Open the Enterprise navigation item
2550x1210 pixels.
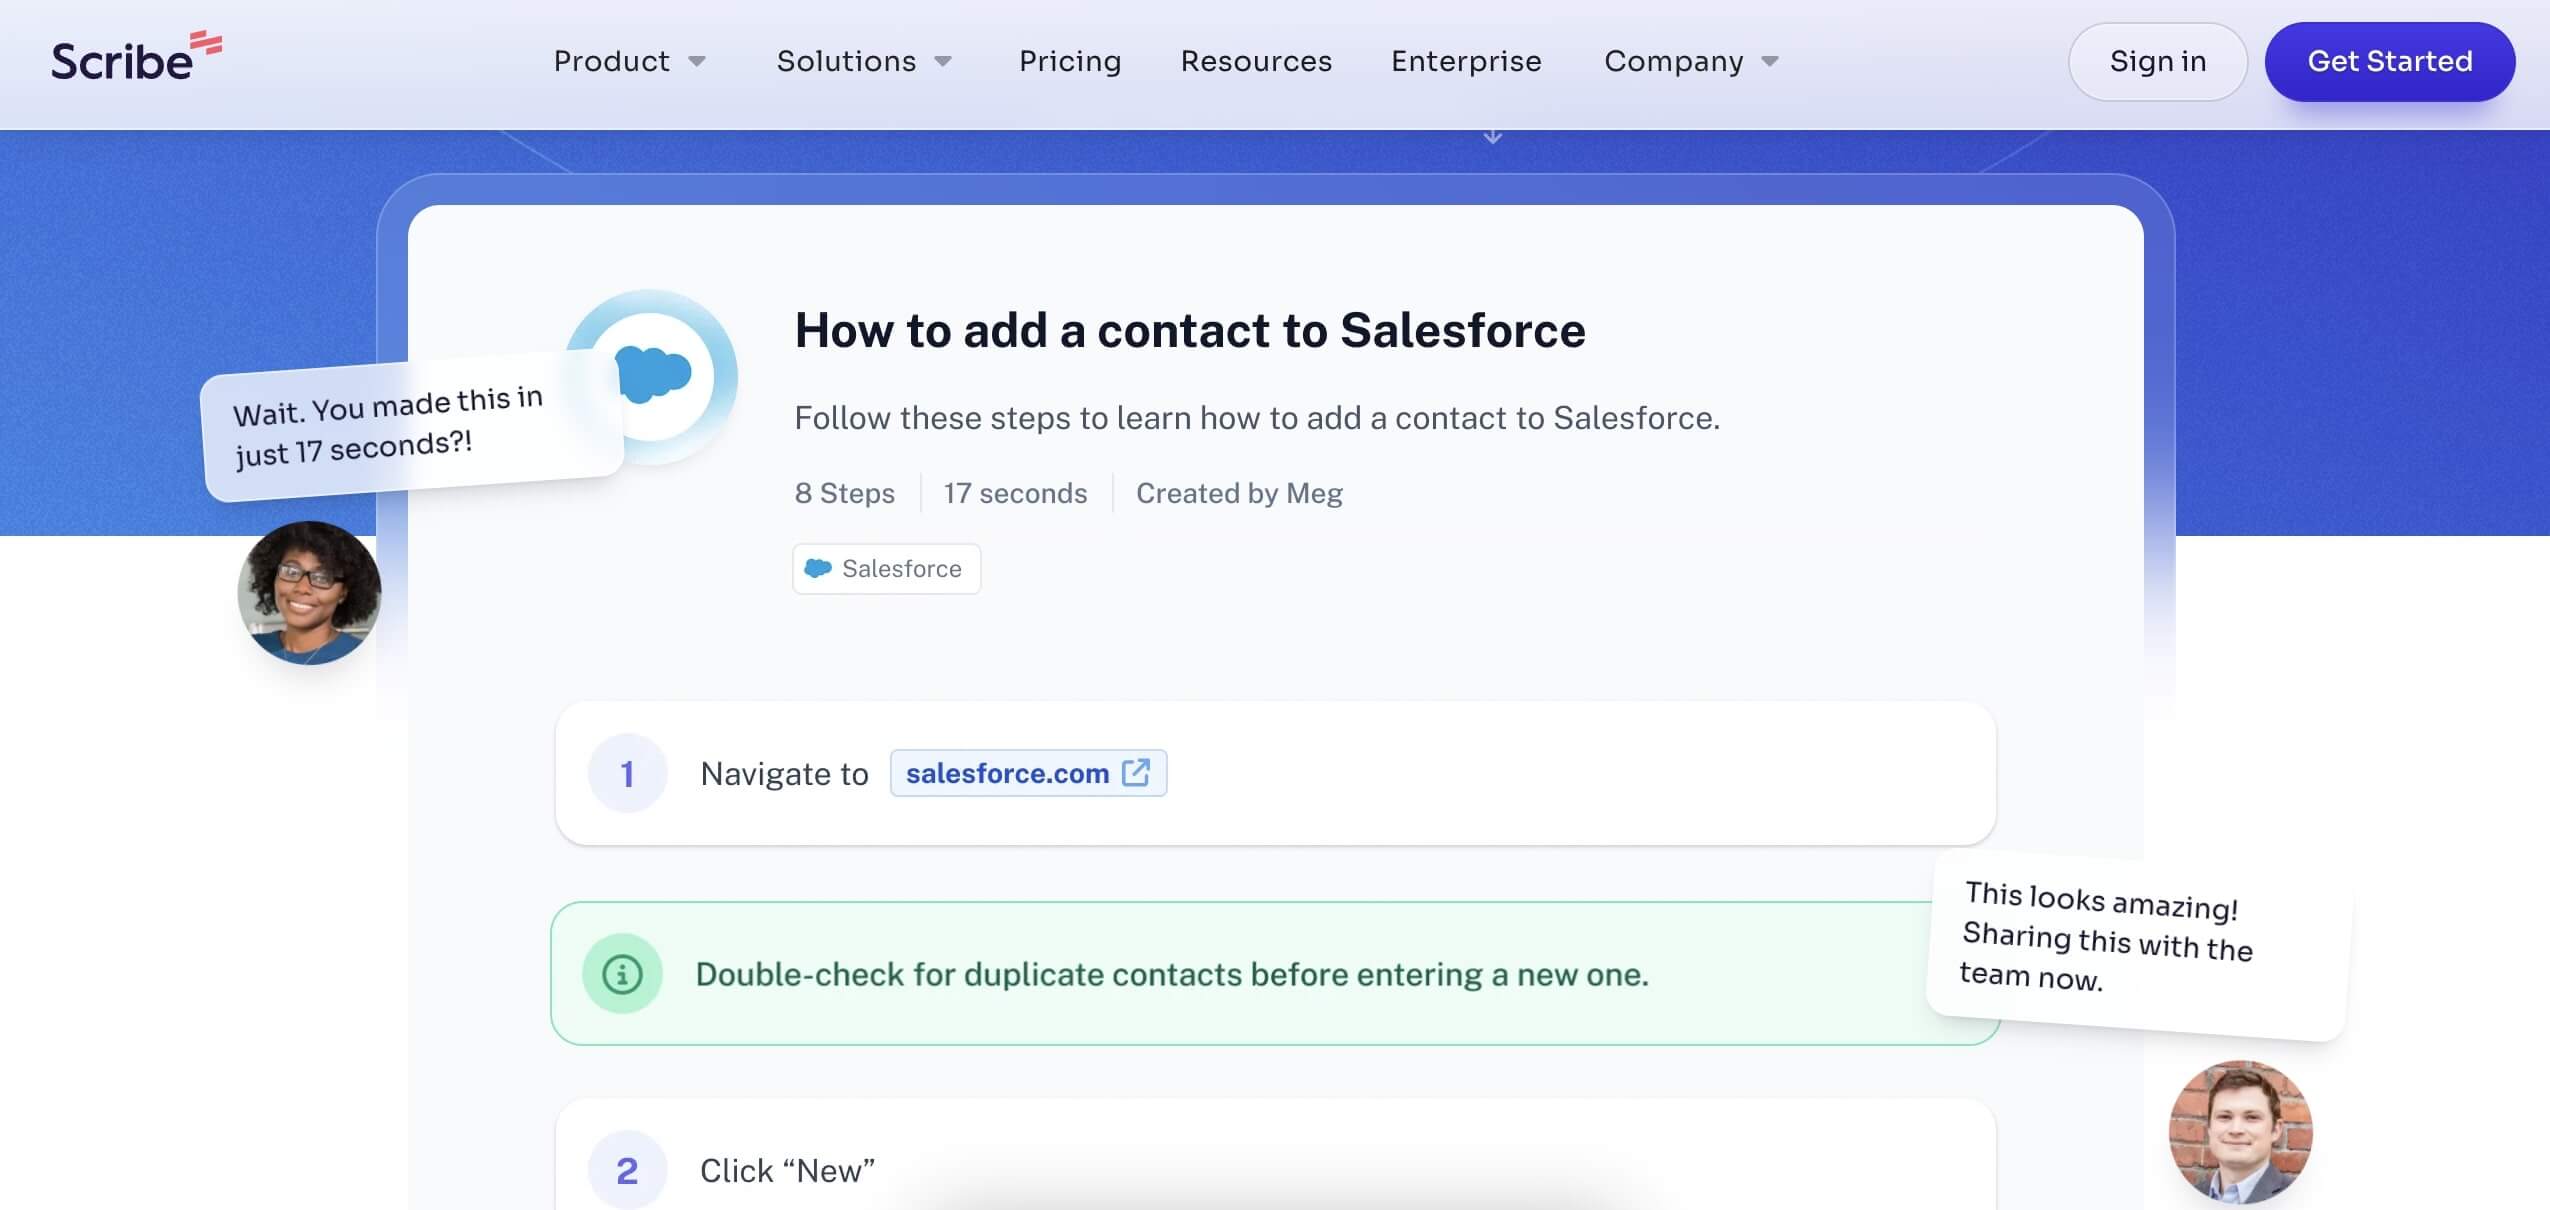pyautogui.click(x=1465, y=61)
